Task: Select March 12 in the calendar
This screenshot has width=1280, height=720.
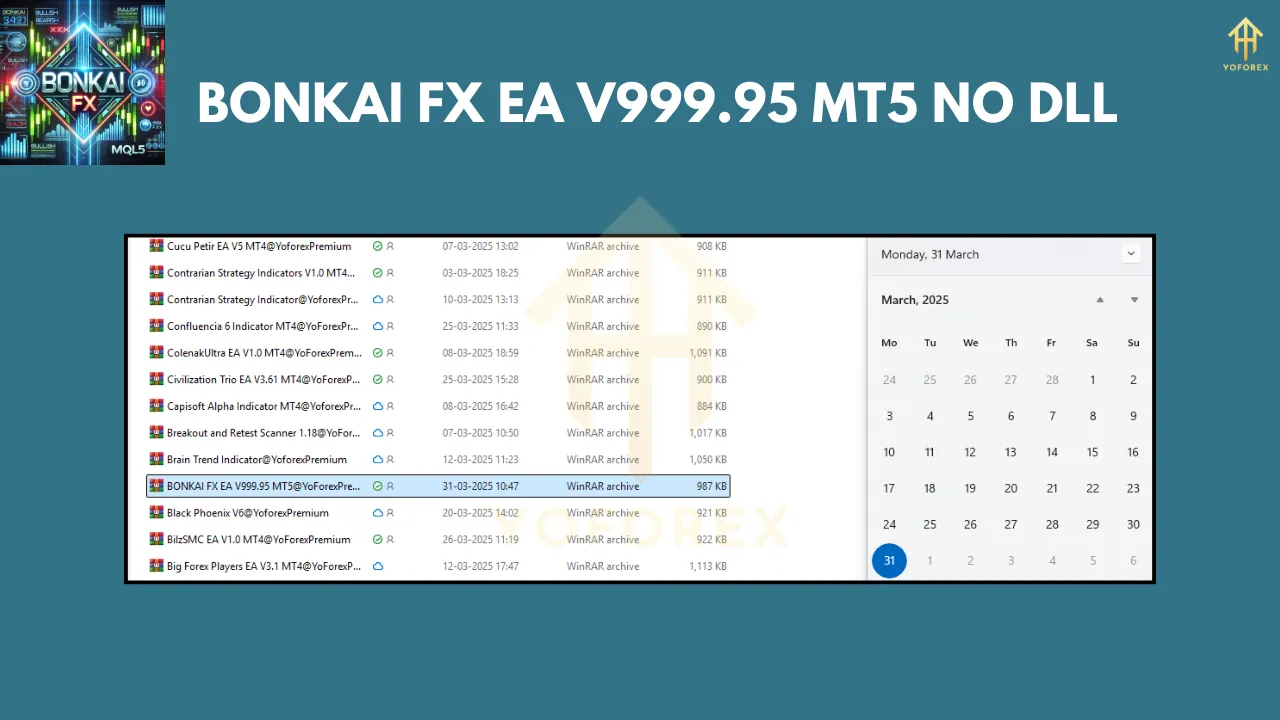Action: pyautogui.click(x=970, y=452)
